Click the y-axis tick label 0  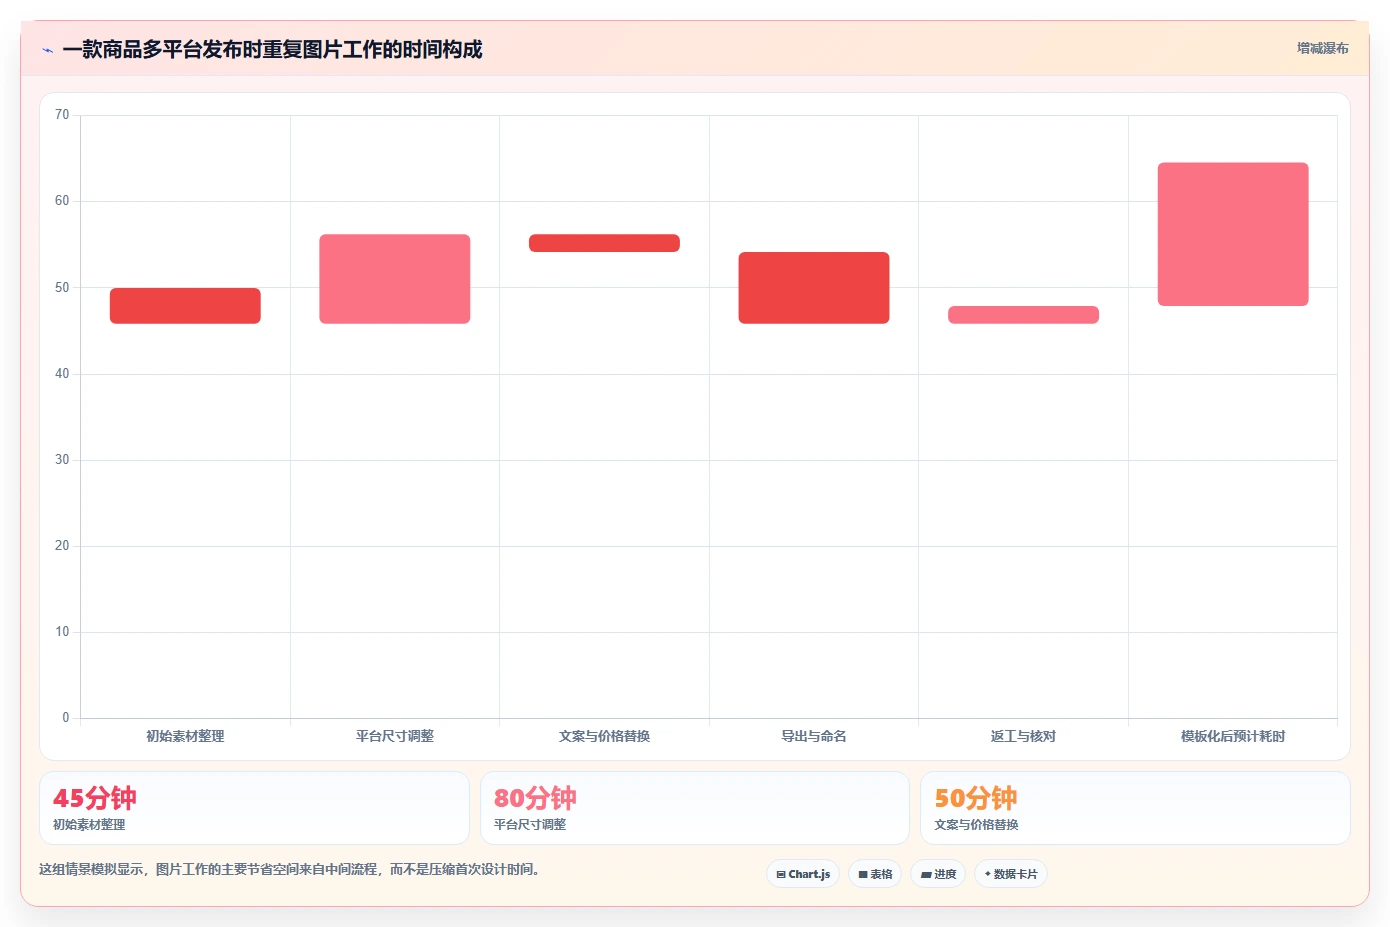[x=66, y=718]
